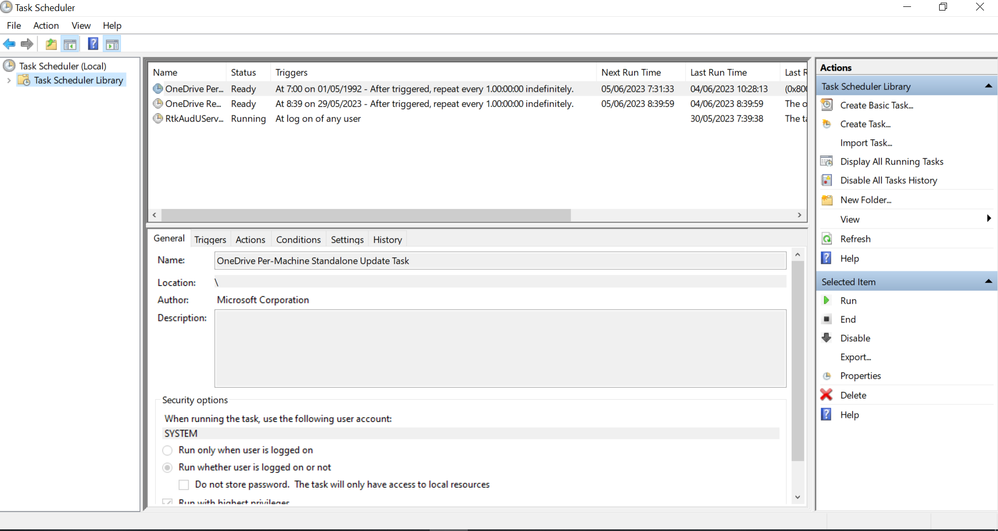Click details pane scroll up arrow
This screenshot has width=998, height=531.
798,254
